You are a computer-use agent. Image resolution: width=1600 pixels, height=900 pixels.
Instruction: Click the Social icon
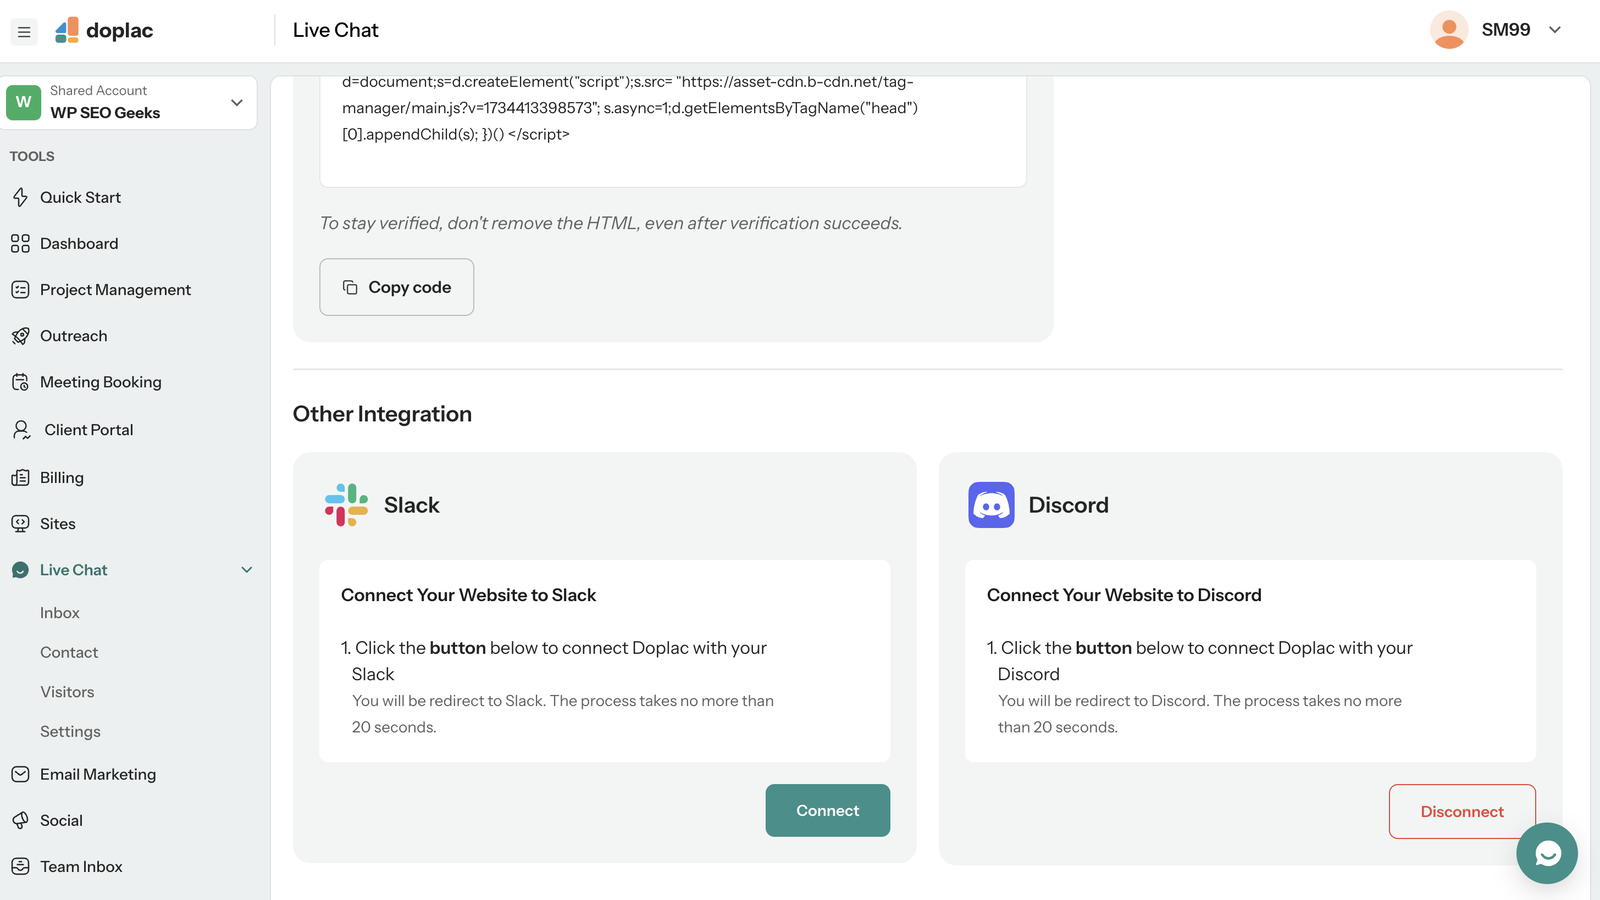20,820
